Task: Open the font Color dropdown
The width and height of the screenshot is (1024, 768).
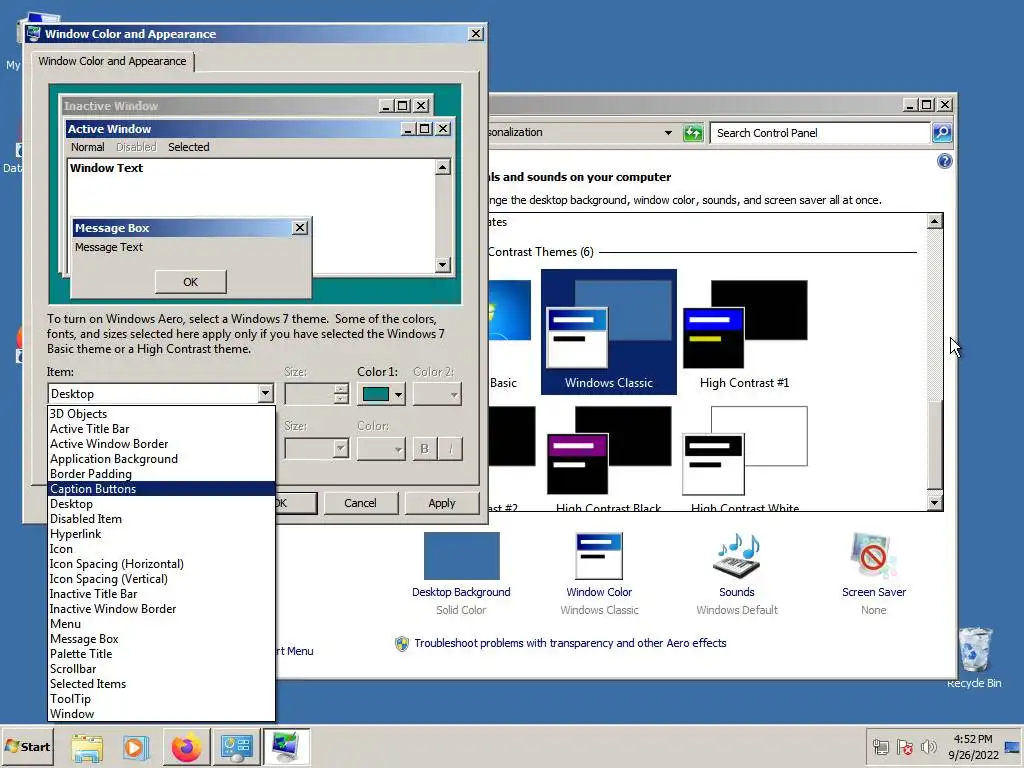Action: pyautogui.click(x=381, y=449)
